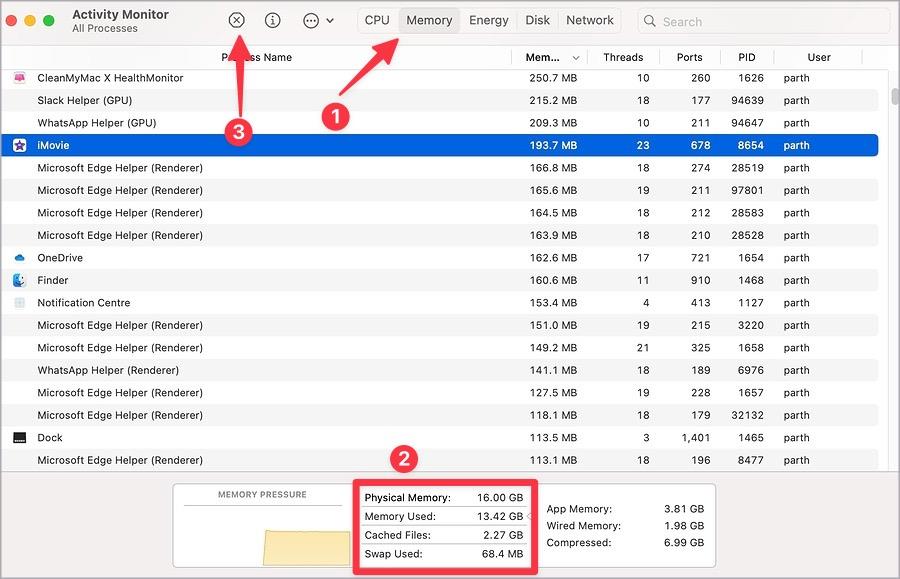Click the Physical Memory 16.00 GB value
The height and width of the screenshot is (579, 900).
click(x=500, y=498)
